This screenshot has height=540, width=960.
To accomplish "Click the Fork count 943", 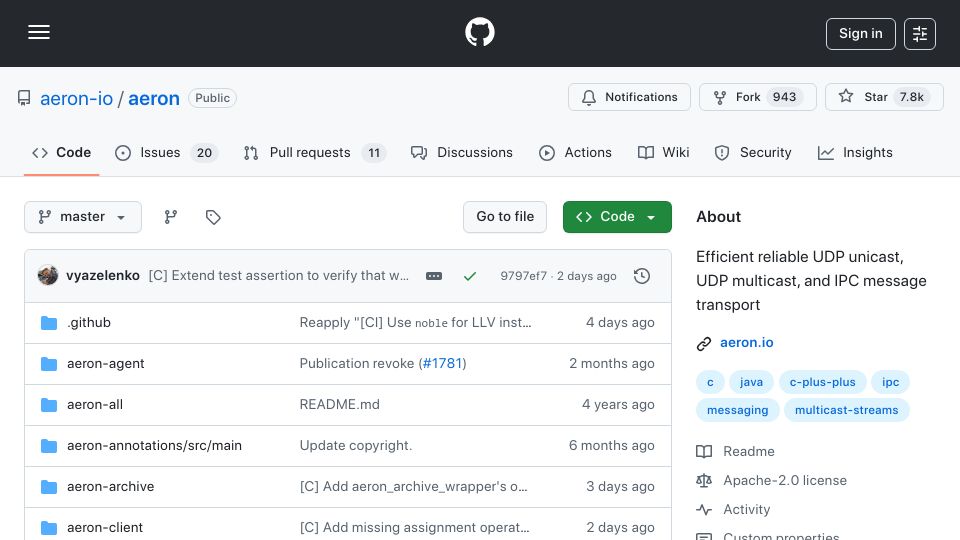I will click(x=784, y=97).
